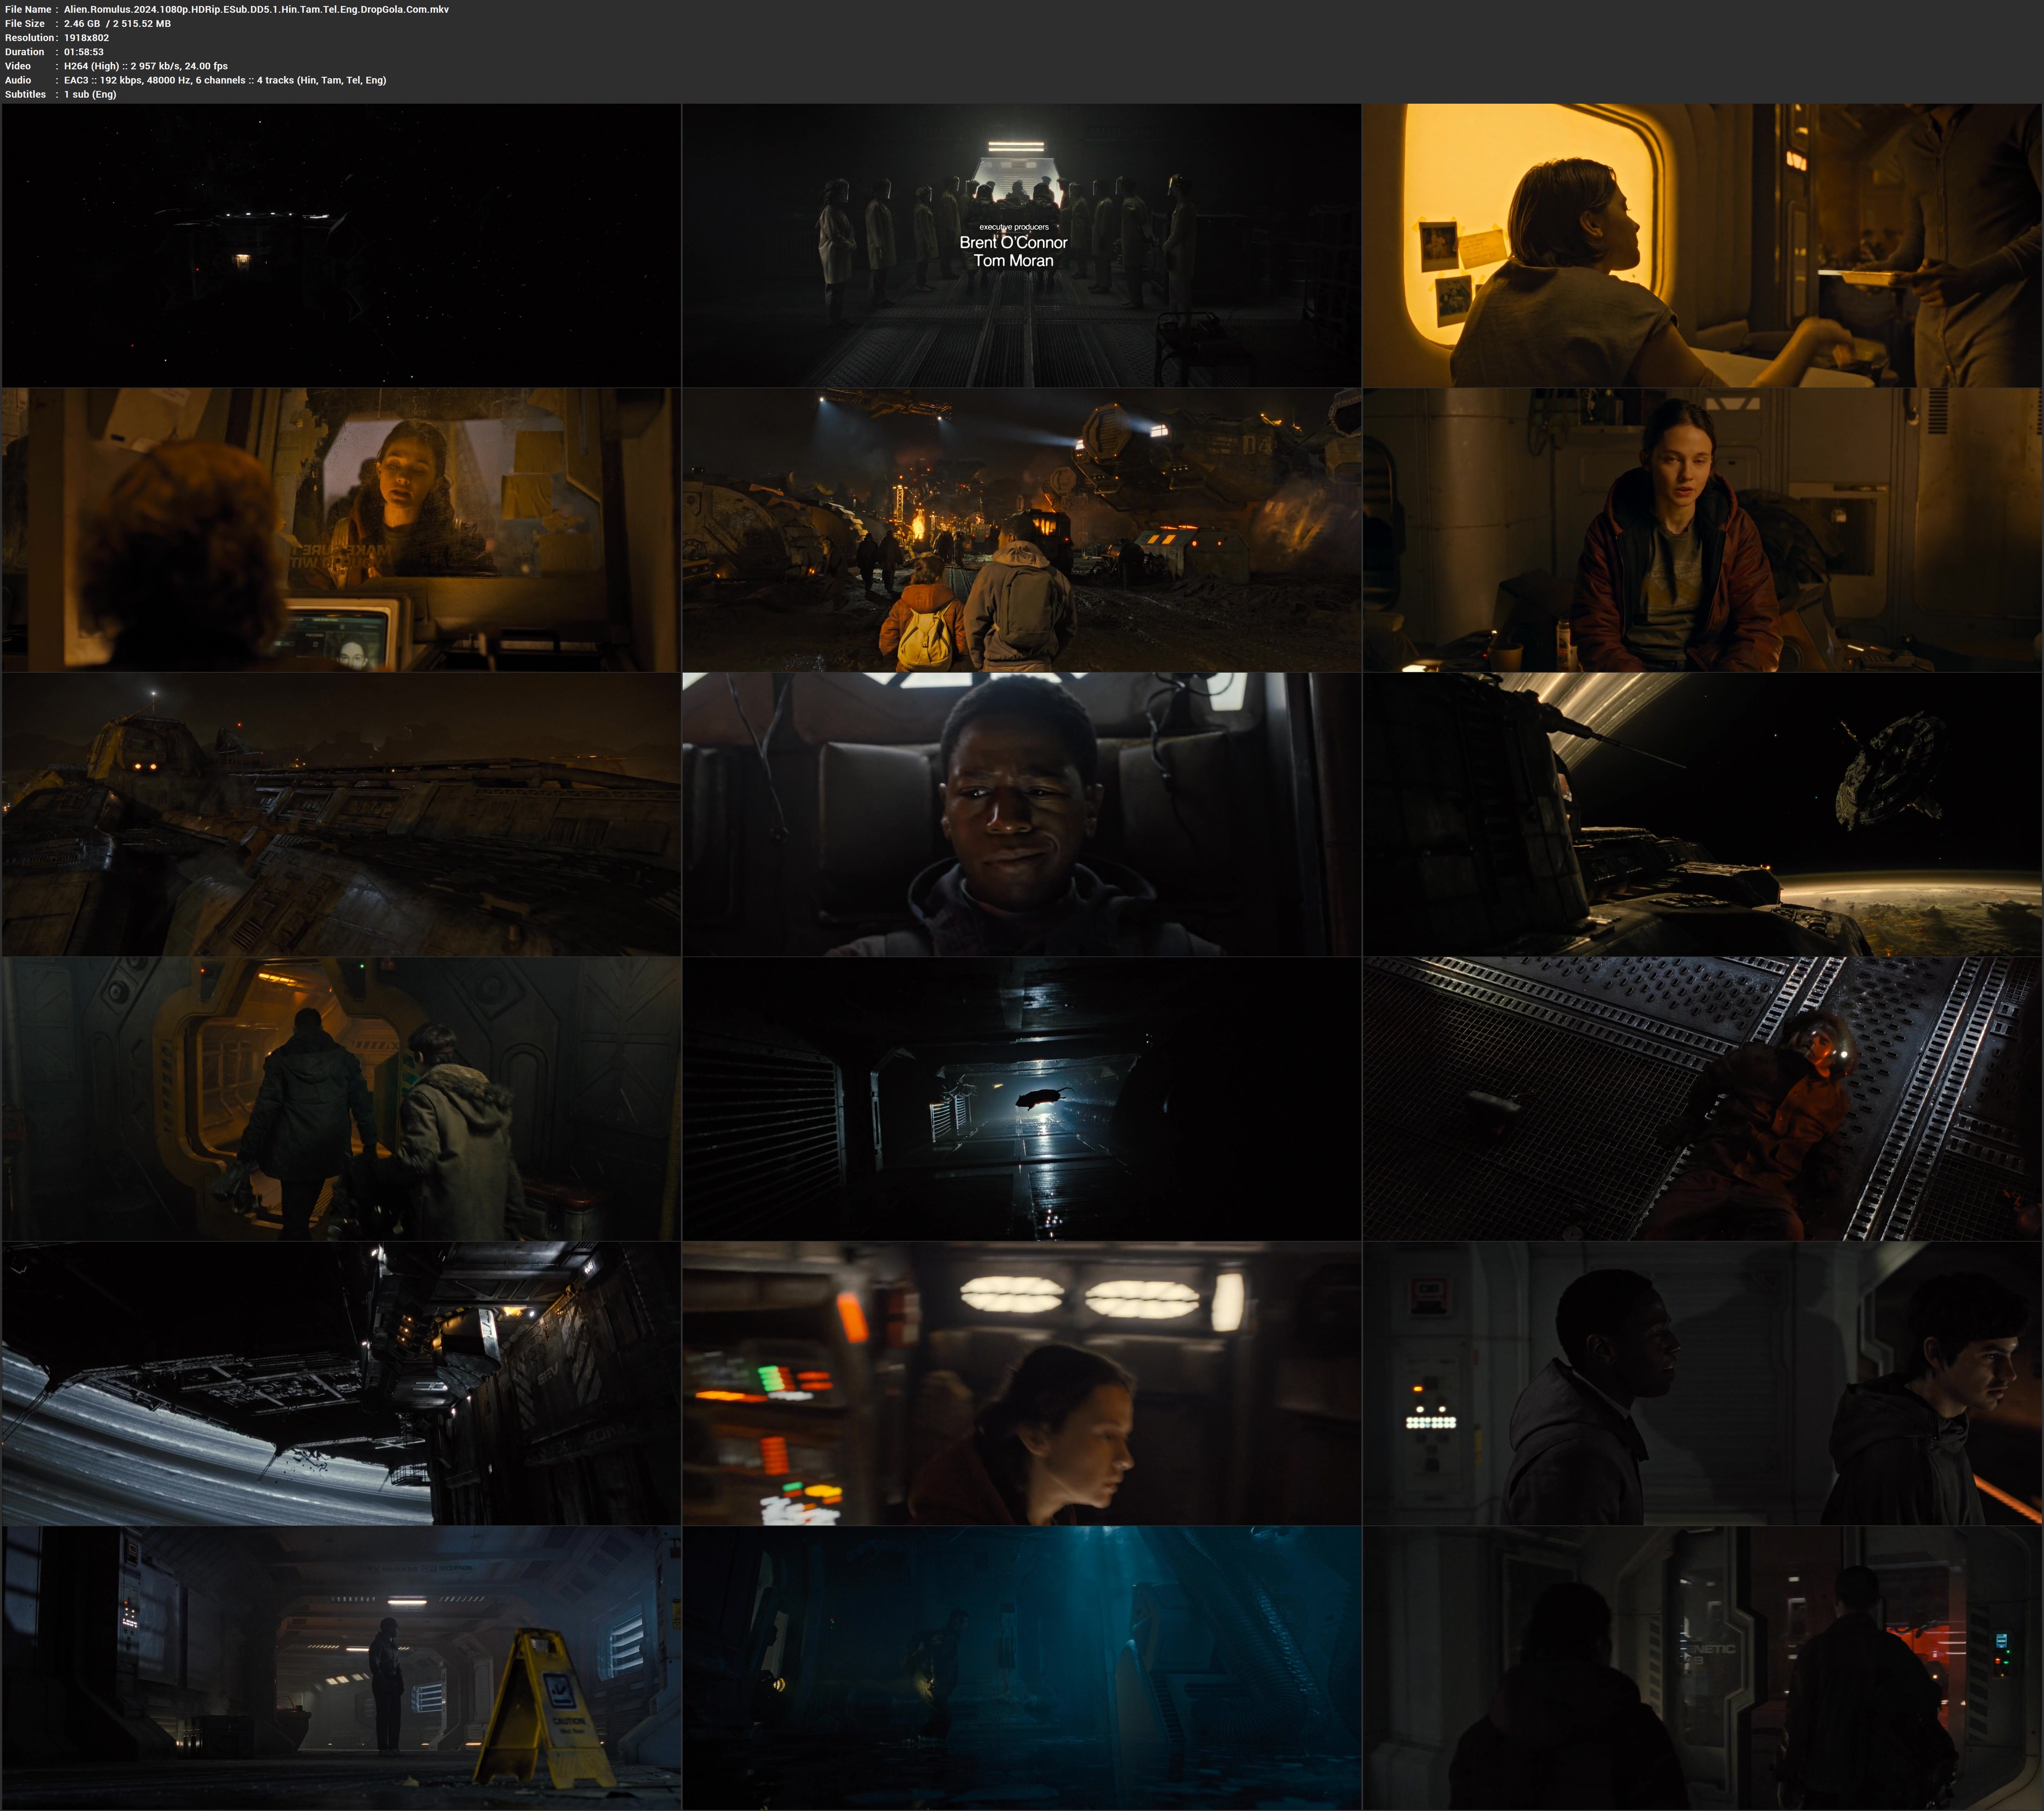2044x1811 pixels.
Task: Open thumbnail of landed ship hull at night
Action: point(341,814)
